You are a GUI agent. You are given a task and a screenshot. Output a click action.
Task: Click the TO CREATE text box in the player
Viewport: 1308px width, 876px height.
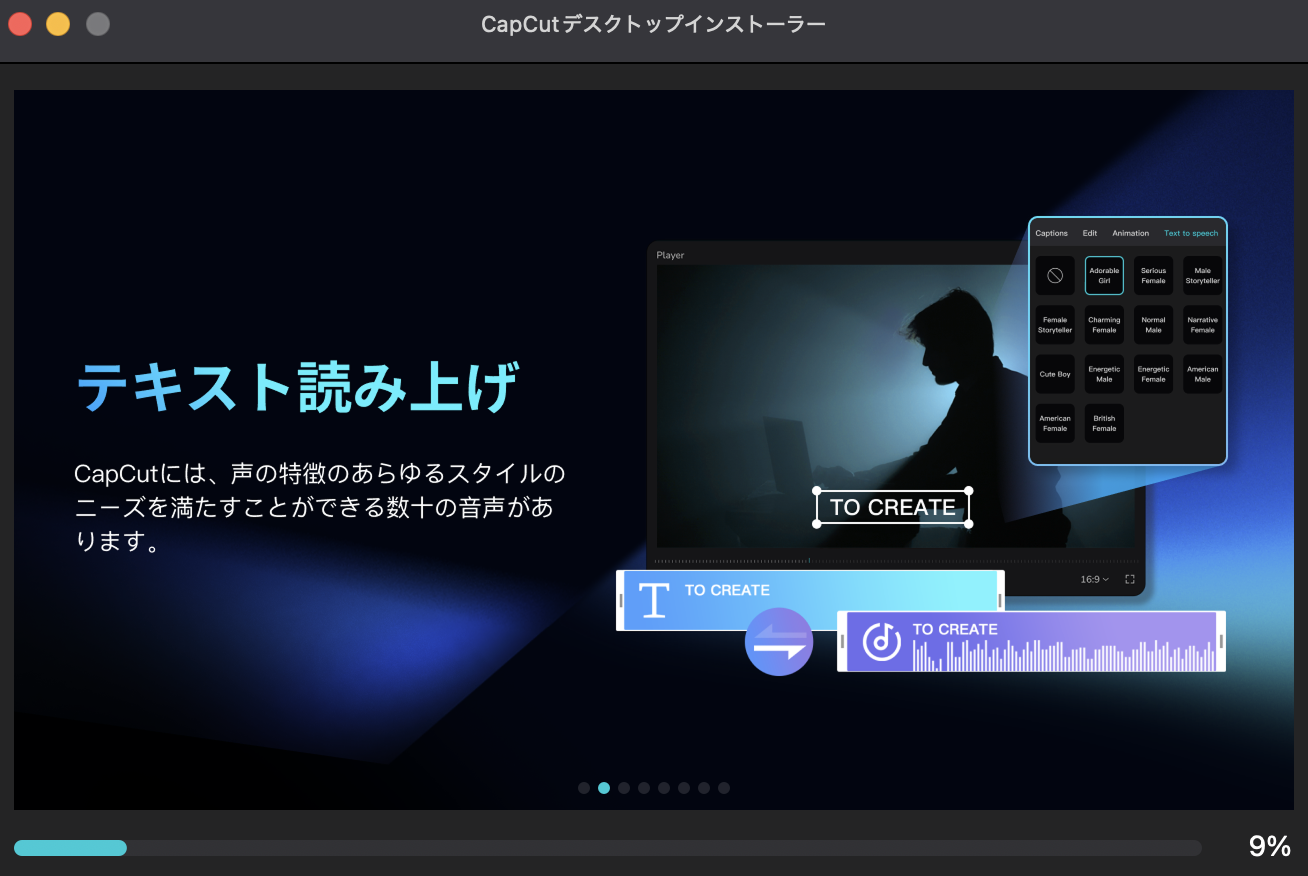pos(893,507)
